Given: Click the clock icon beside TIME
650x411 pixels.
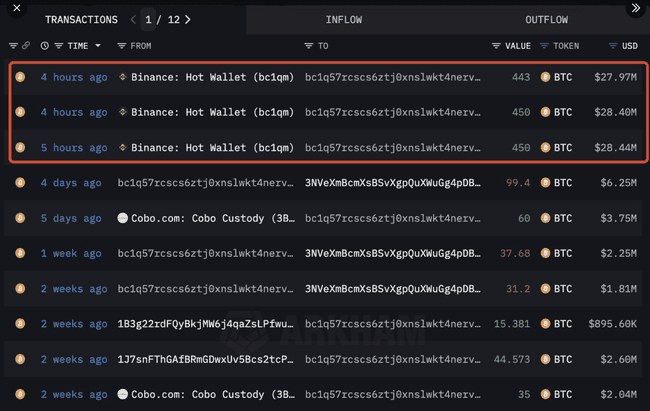Looking at the screenshot, I should 45,46.
